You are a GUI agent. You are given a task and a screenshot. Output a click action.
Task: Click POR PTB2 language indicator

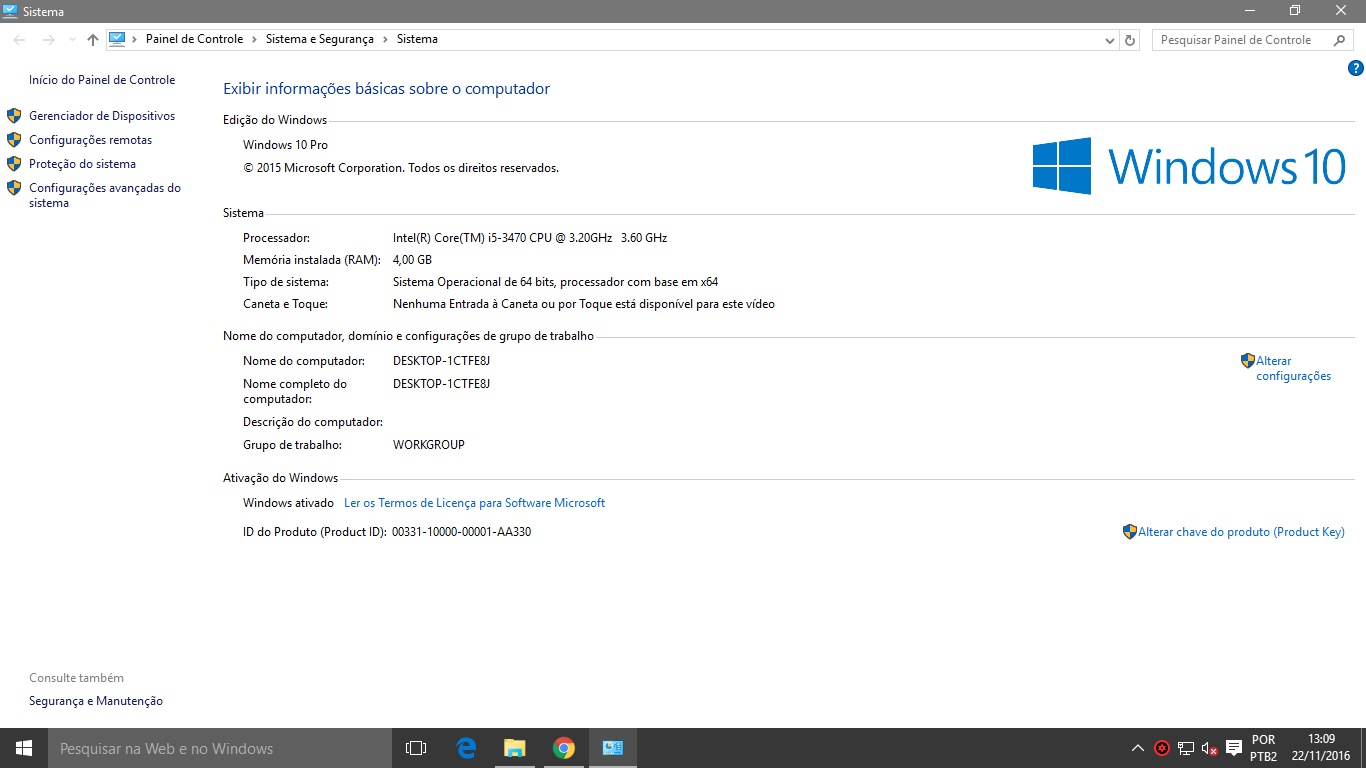click(x=1263, y=748)
